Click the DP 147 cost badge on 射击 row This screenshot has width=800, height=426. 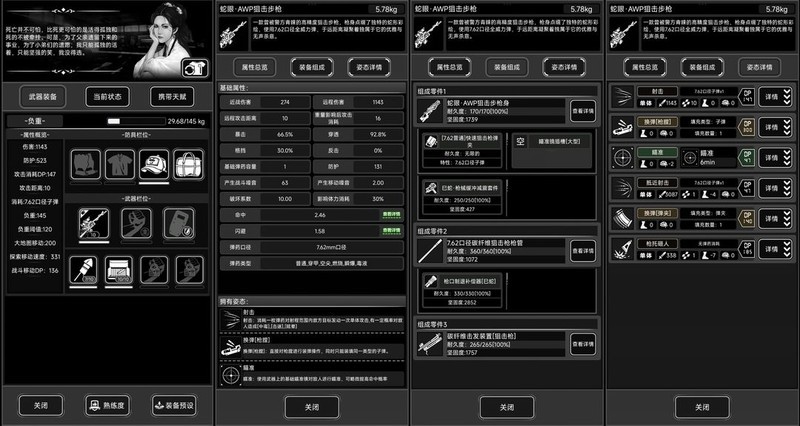point(747,96)
